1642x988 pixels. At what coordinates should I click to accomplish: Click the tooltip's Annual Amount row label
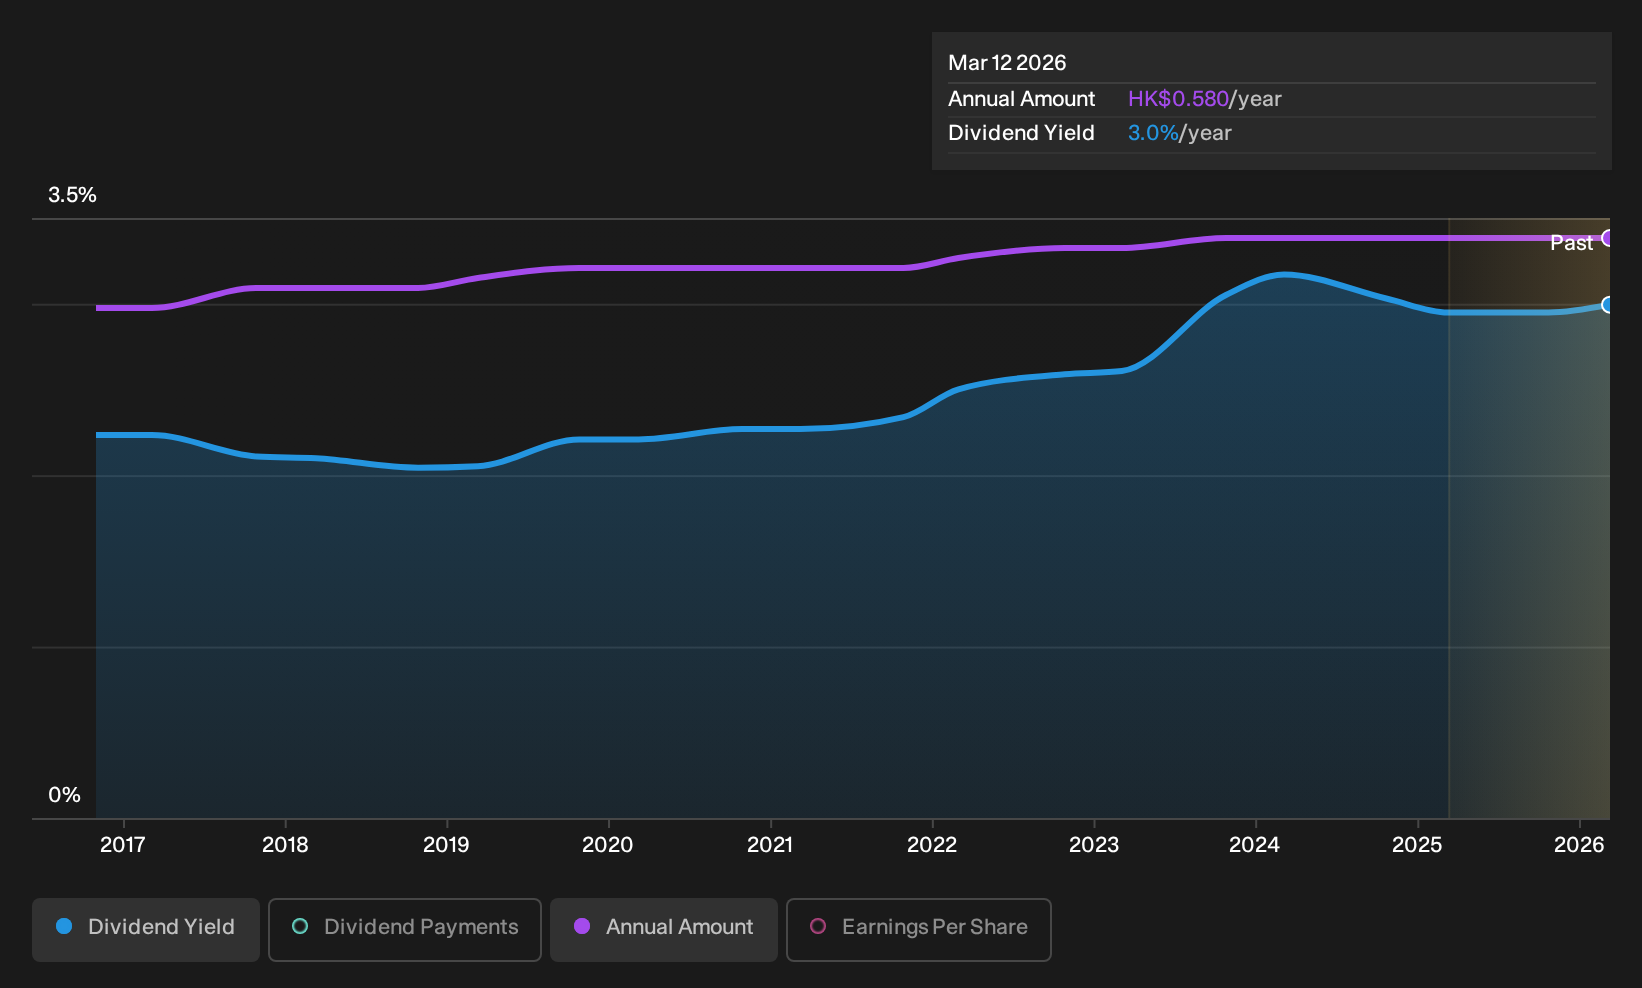click(1021, 99)
